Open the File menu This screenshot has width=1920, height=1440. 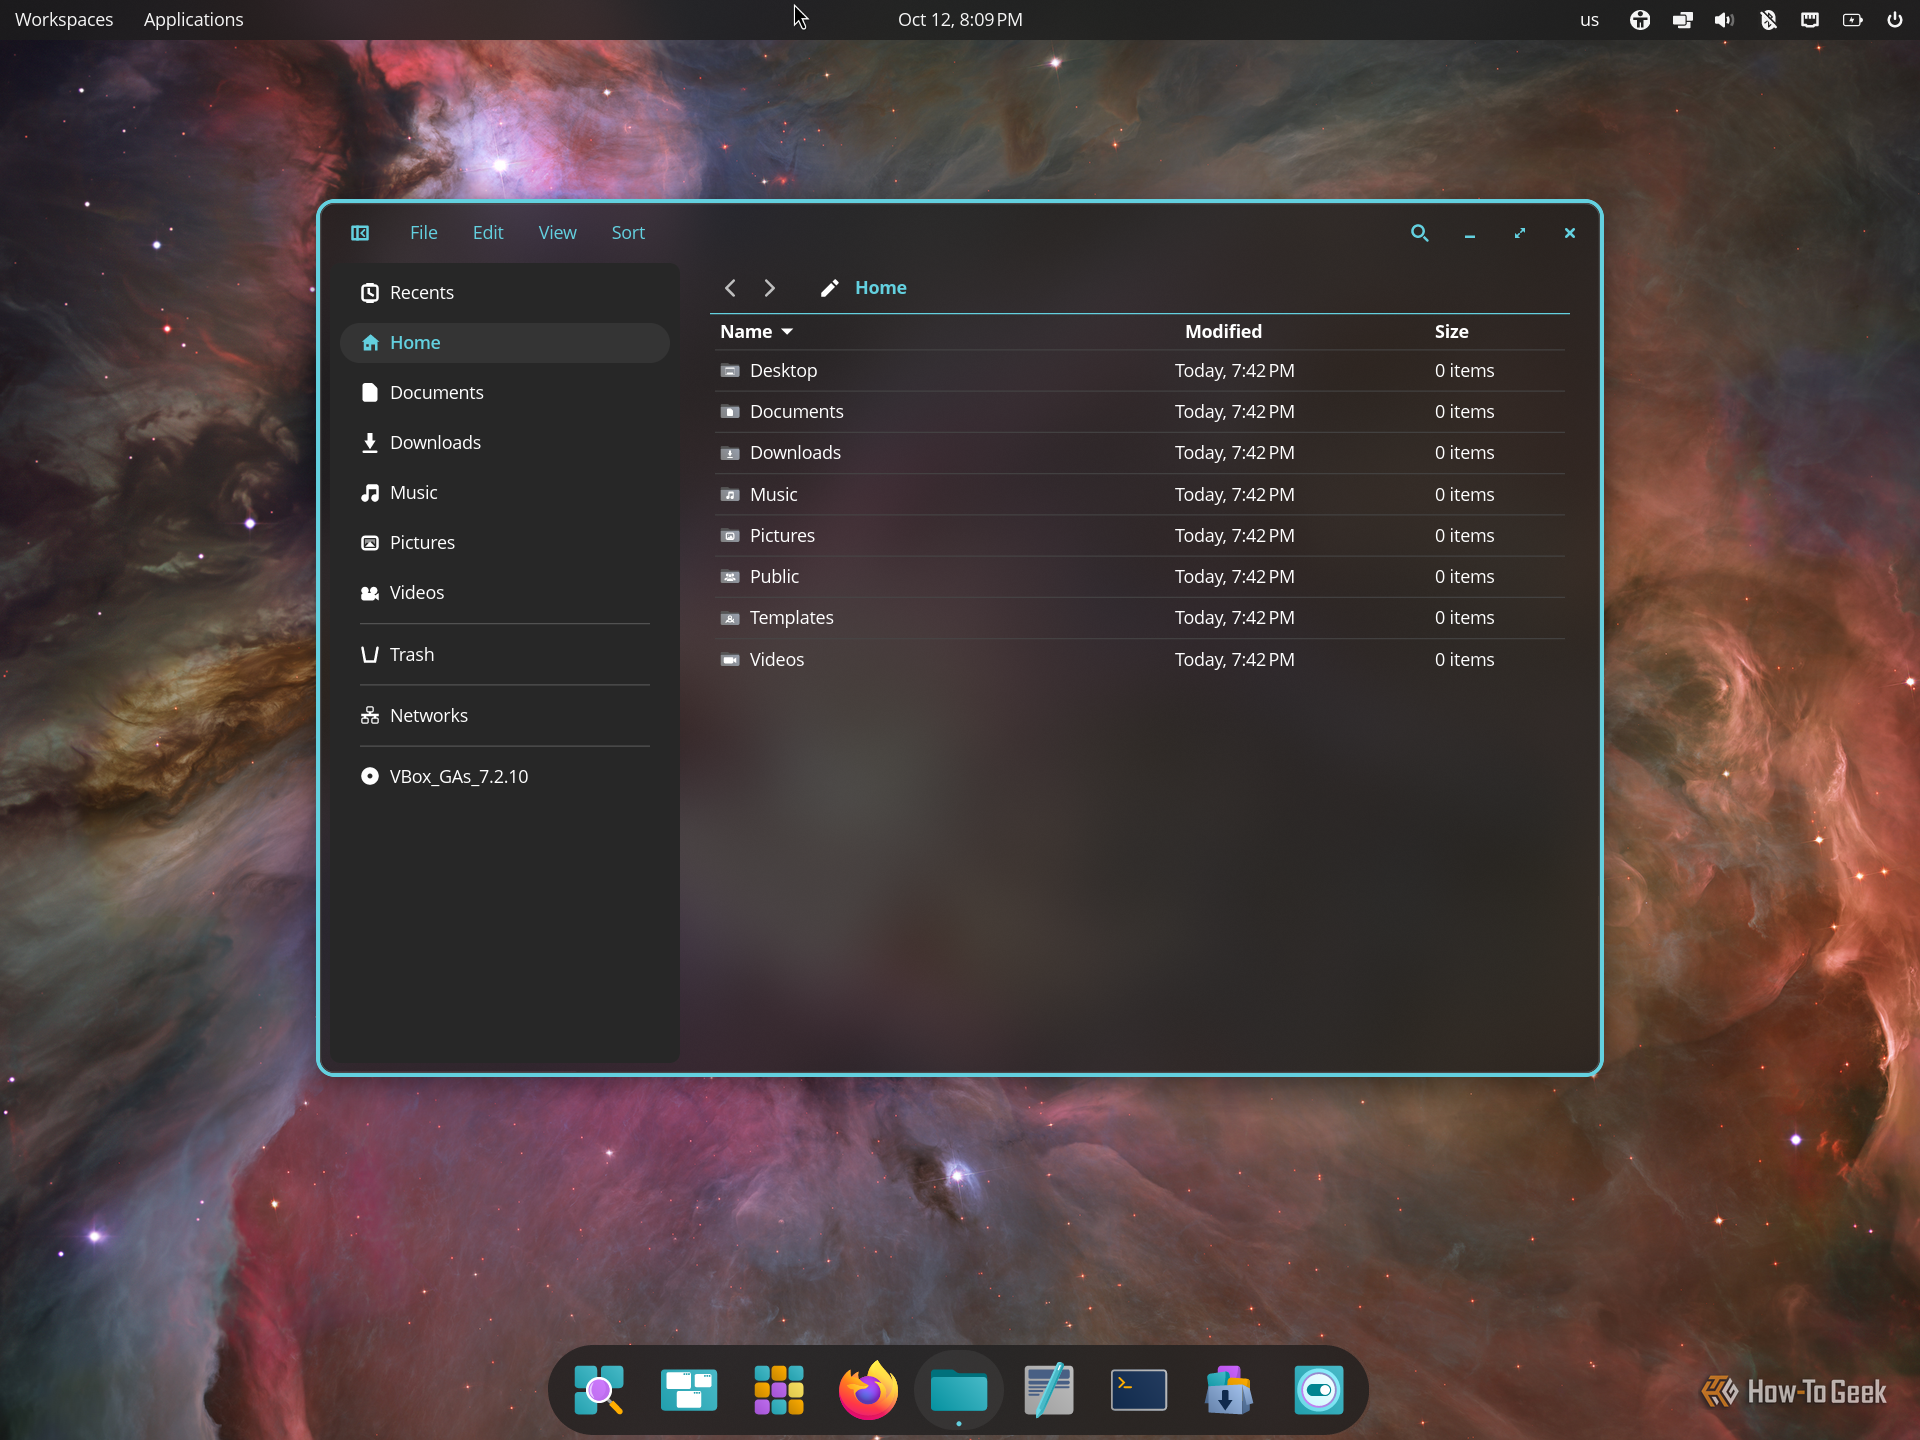coord(423,233)
